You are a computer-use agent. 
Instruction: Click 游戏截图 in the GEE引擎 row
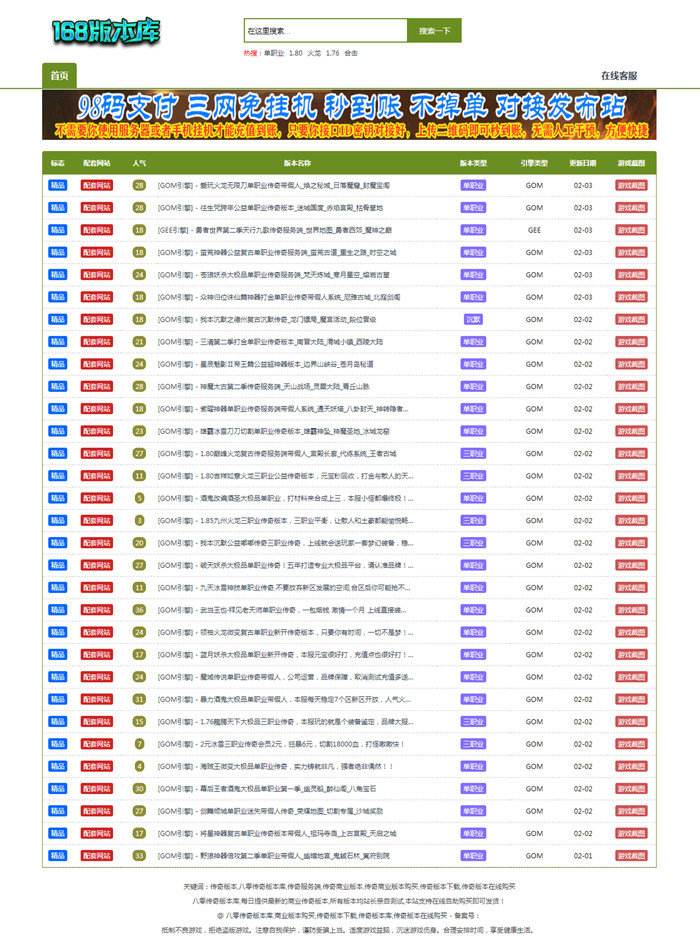[x=631, y=230]
